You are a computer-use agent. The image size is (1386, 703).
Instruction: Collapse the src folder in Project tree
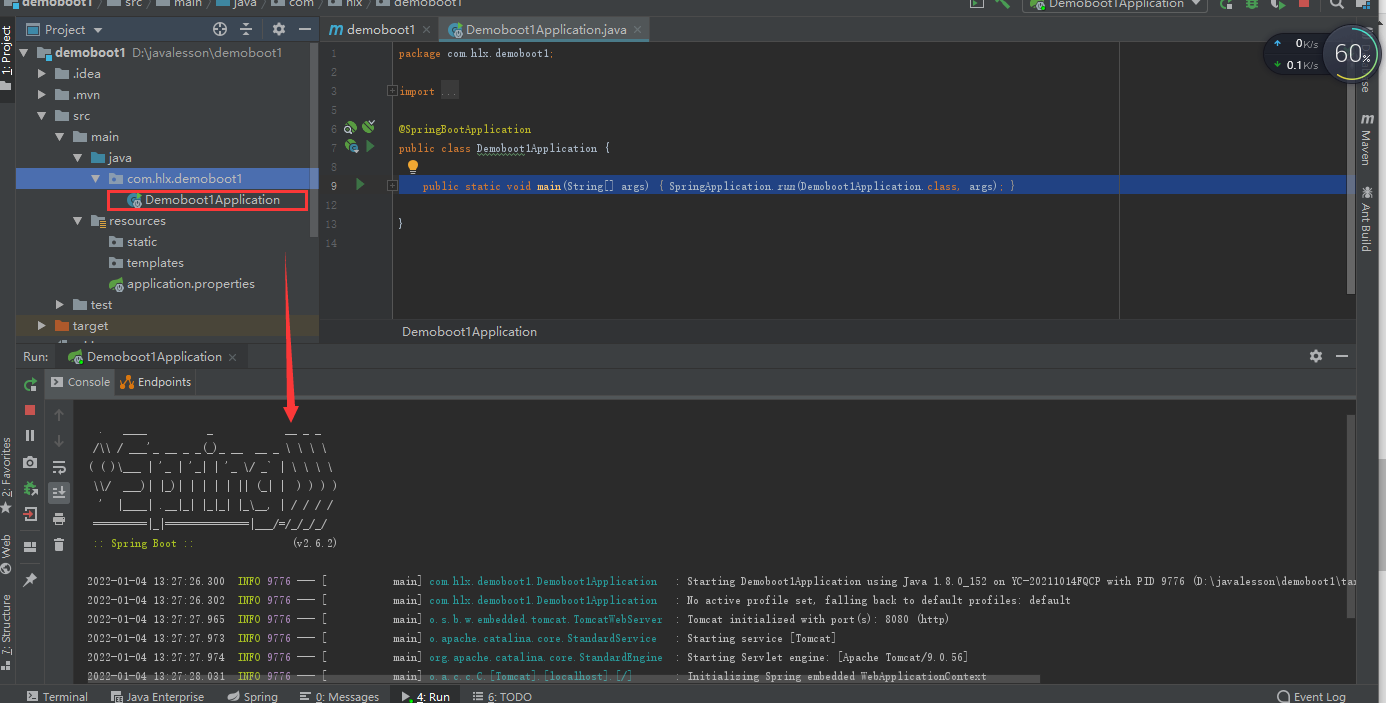pyautogui.click(x=42, y=115)
